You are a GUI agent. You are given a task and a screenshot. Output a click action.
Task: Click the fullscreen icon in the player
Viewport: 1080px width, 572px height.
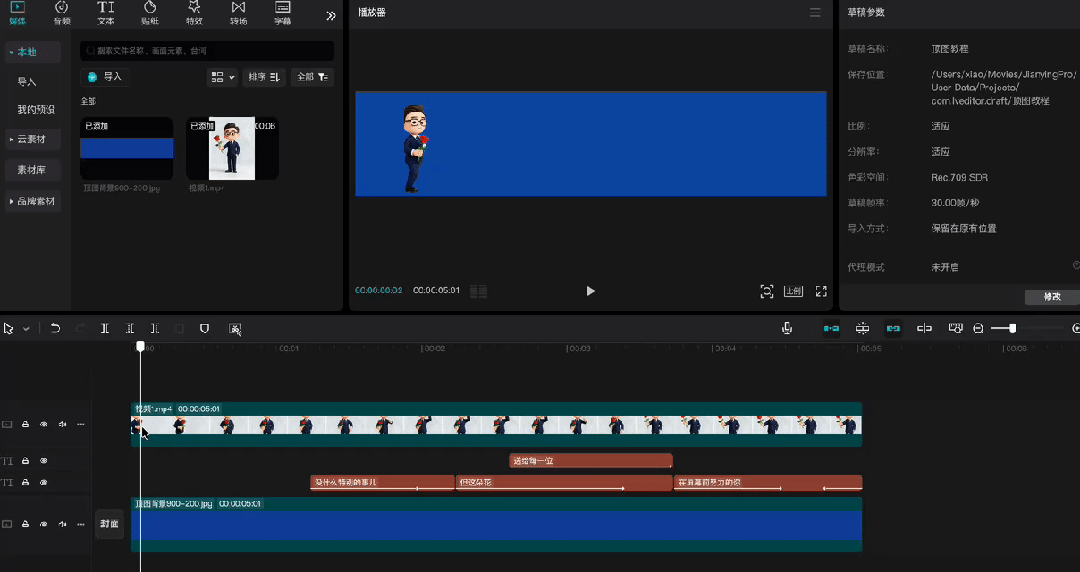(x=821, y=291)
